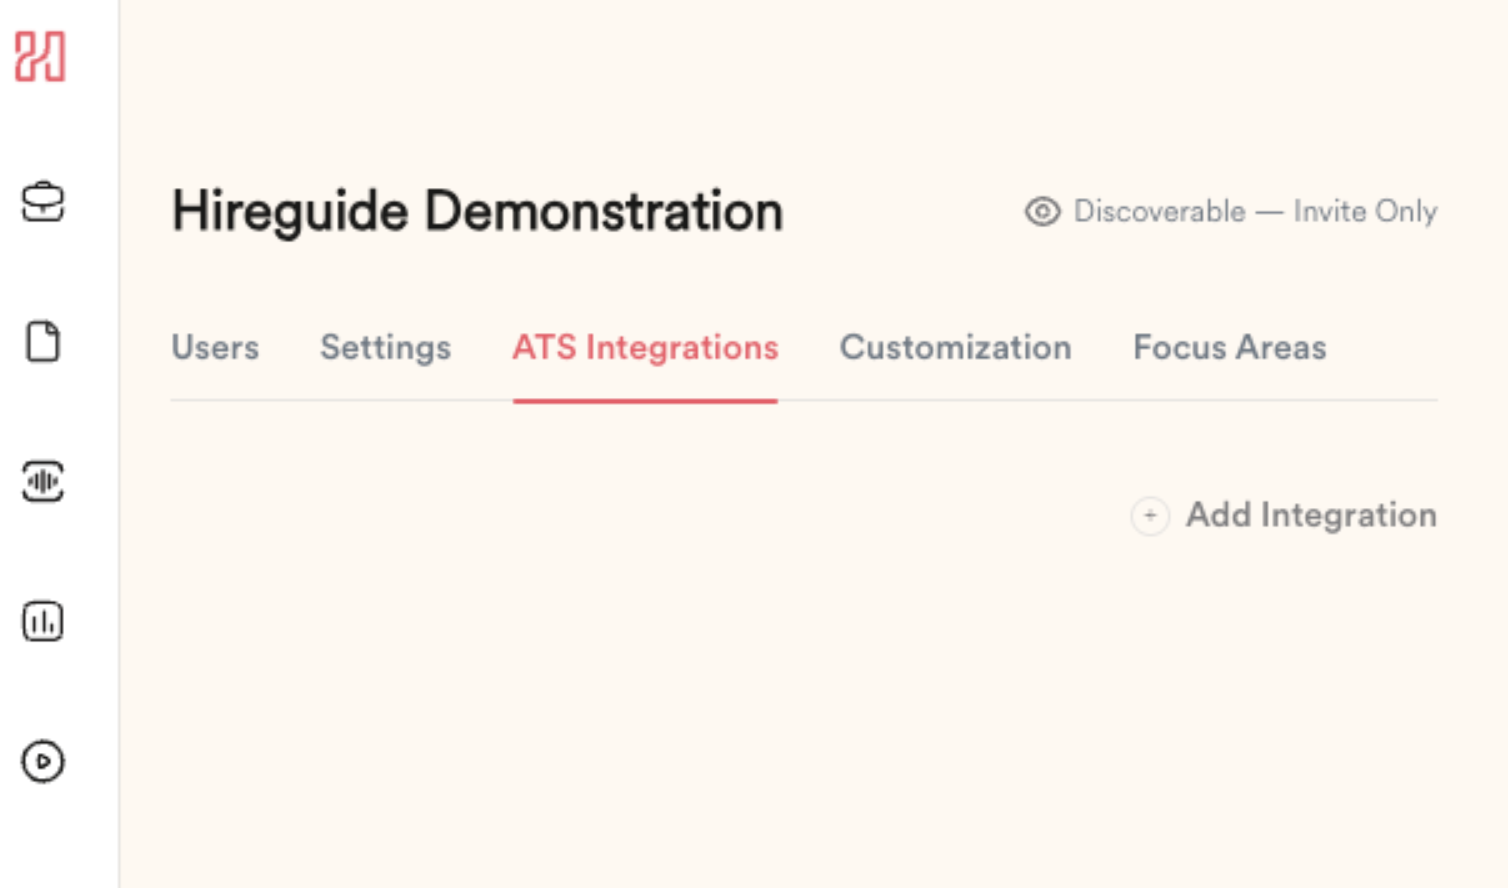The image size is (1508, 888).
Task: Expand integration options with the plus control
Action: (1150, 517)
